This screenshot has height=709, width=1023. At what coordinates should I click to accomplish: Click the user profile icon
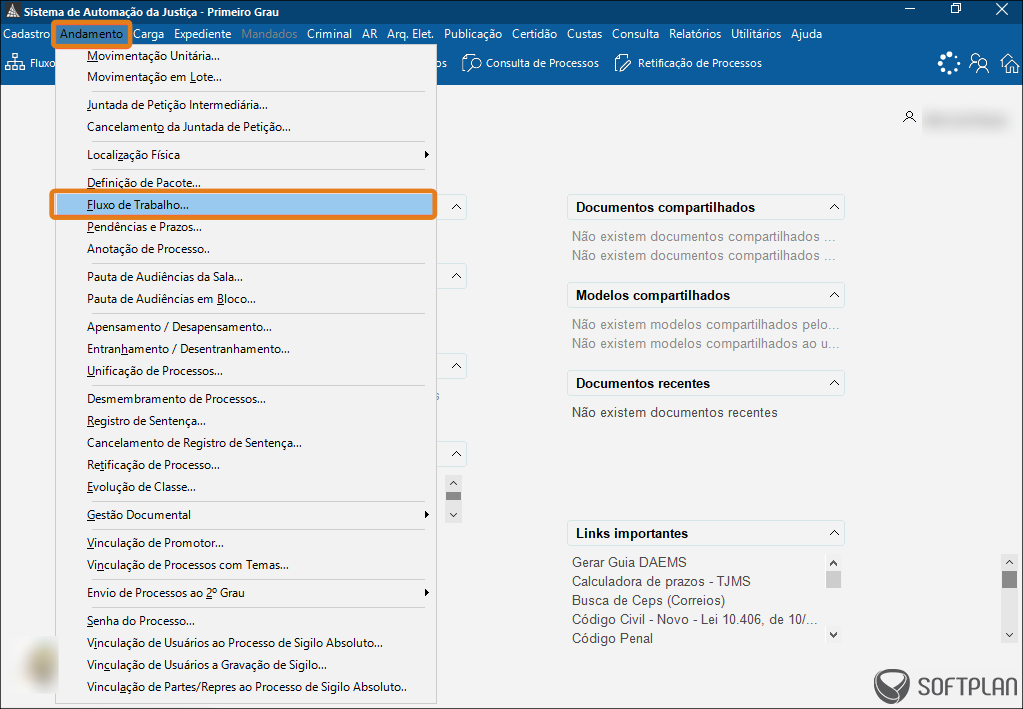point(909,117)
